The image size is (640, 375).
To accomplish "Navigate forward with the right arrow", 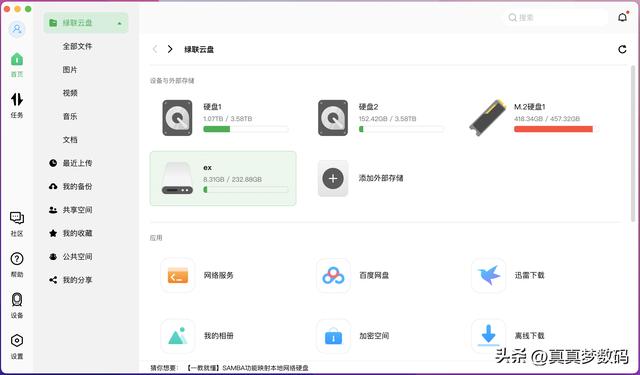I will 170,49.
